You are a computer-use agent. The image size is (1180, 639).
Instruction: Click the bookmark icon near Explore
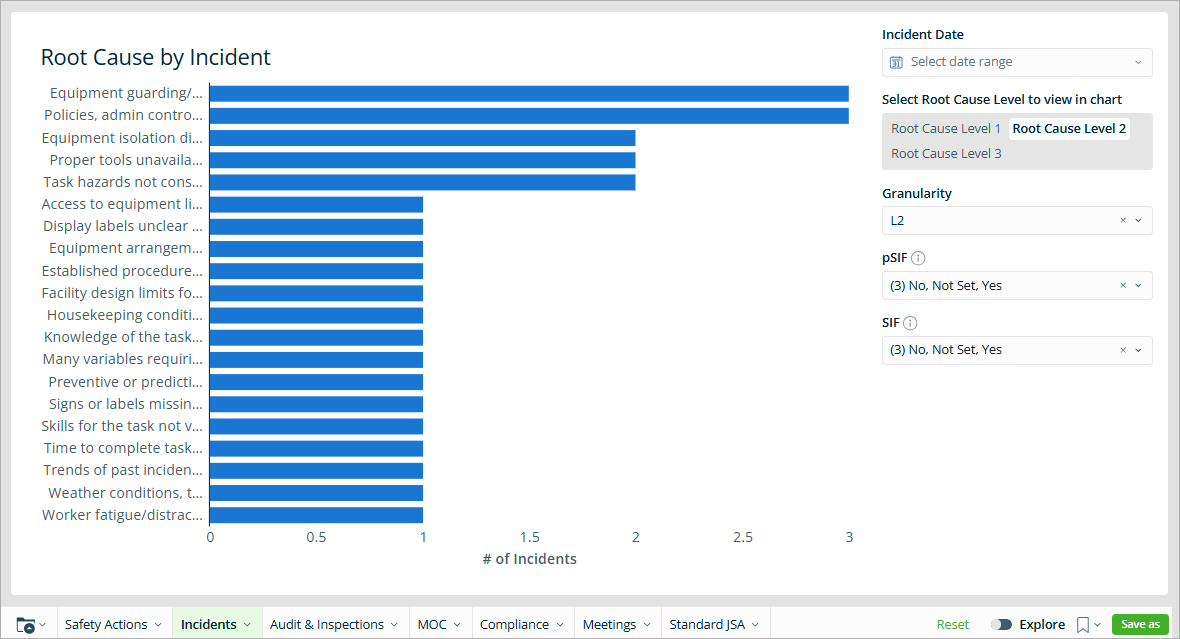point(1083,624)
